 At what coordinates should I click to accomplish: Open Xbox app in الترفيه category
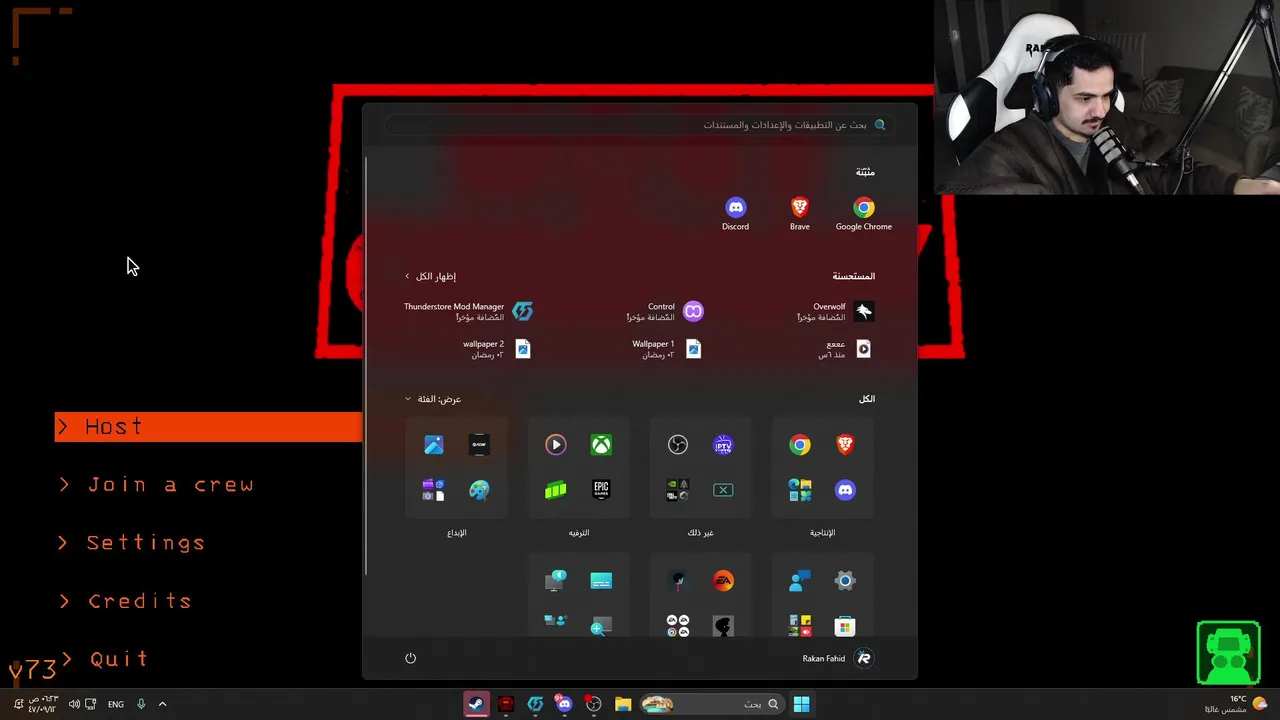[601, 445]
